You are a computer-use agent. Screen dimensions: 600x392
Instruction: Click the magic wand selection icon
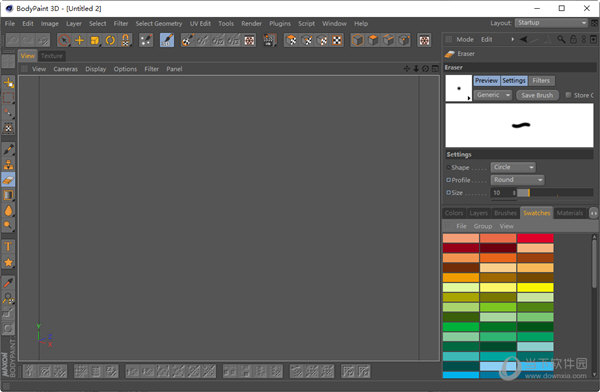[x=8, y=113]
